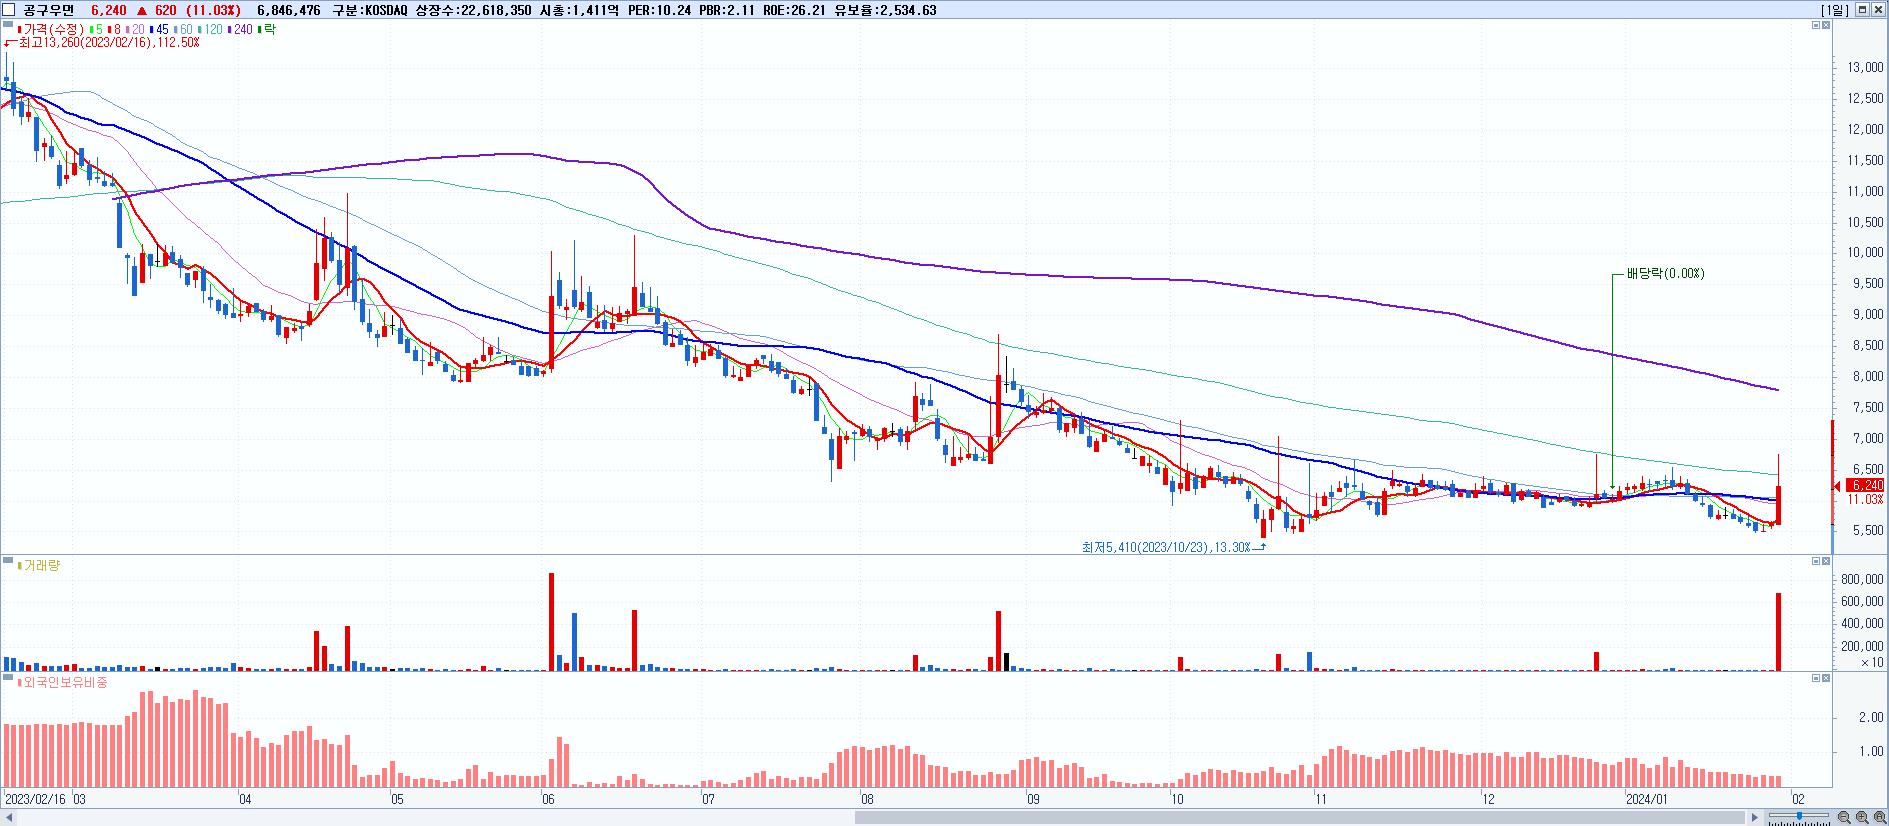
Task: Maximize the chart window with title bar button
Action: click(x=1862, y=10)
